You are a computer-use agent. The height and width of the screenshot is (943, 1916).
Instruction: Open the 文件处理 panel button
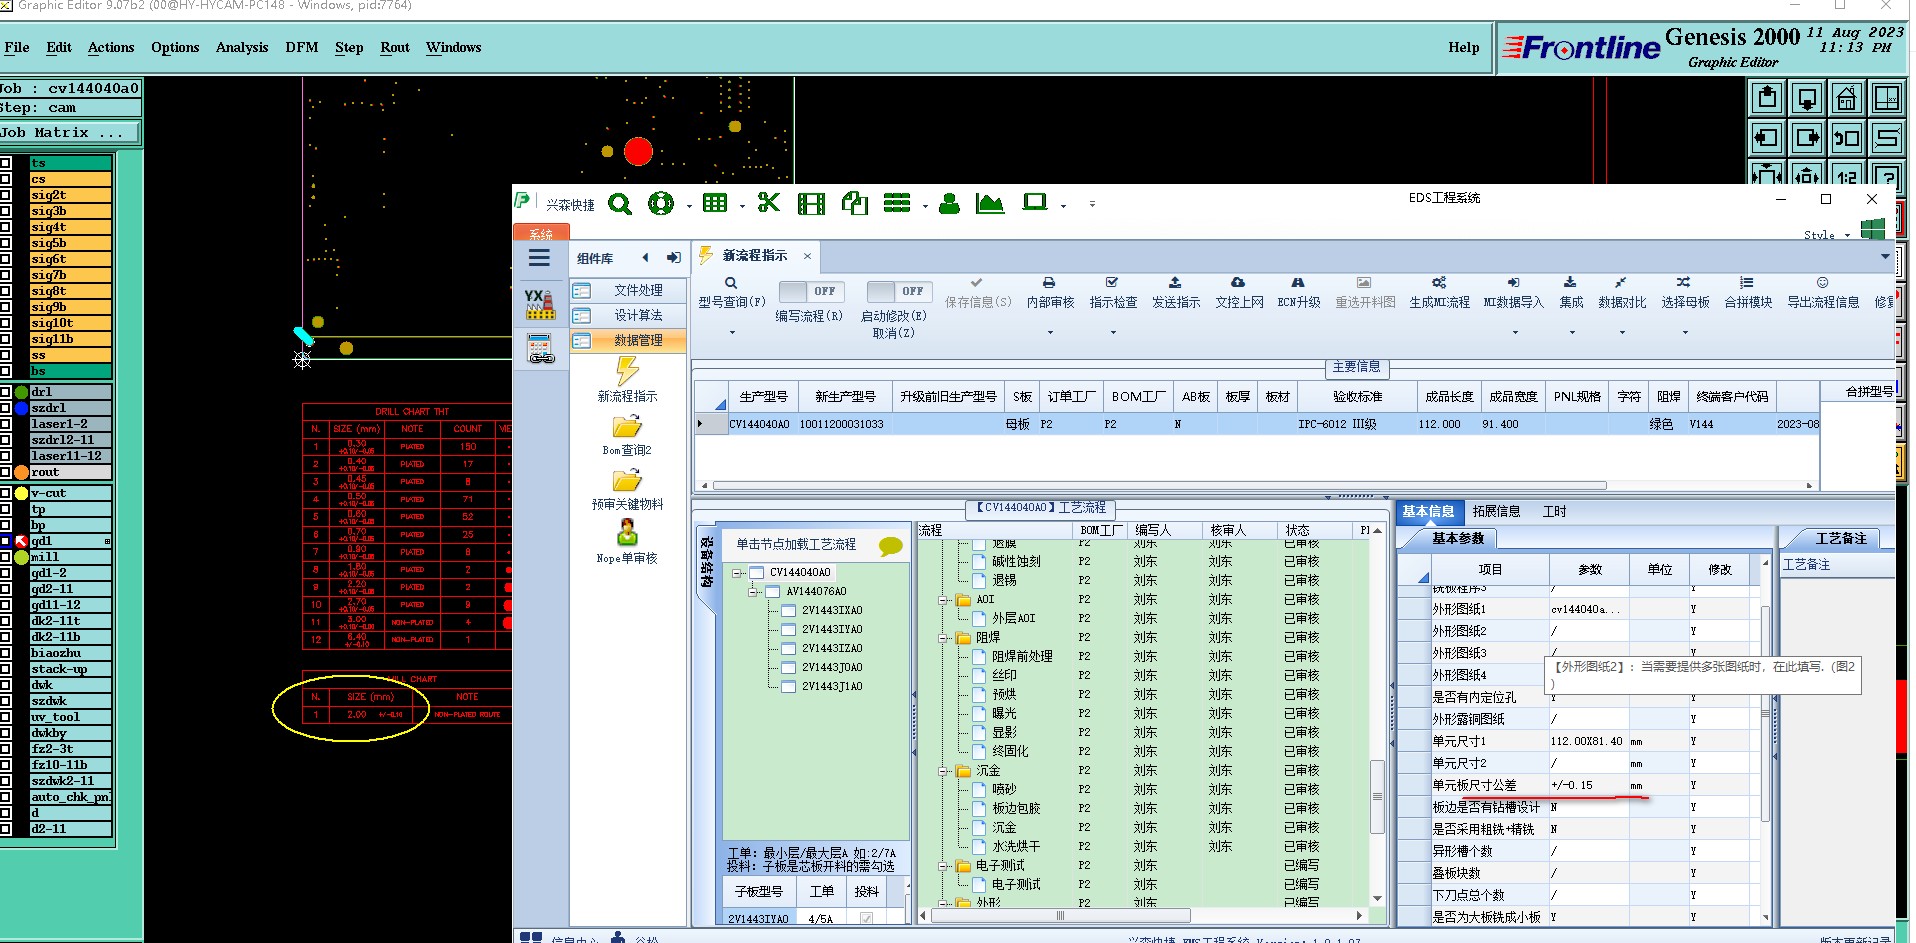(x=629, y=290)
